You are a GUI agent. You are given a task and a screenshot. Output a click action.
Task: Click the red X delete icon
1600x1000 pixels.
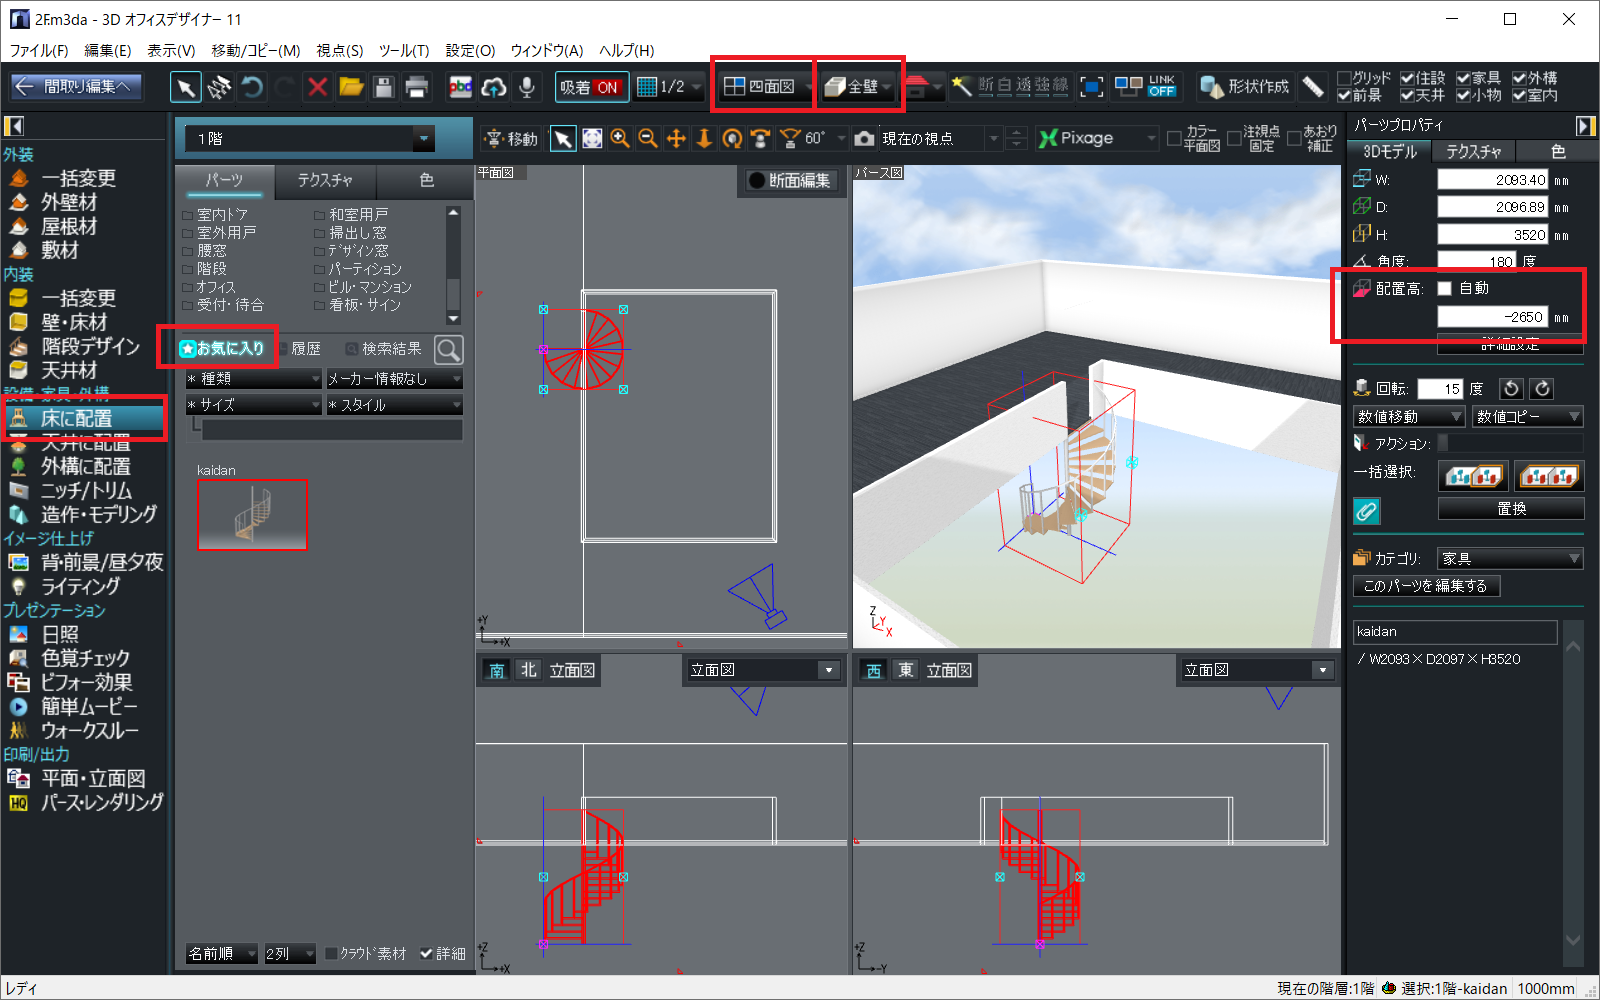click(317, 88)
